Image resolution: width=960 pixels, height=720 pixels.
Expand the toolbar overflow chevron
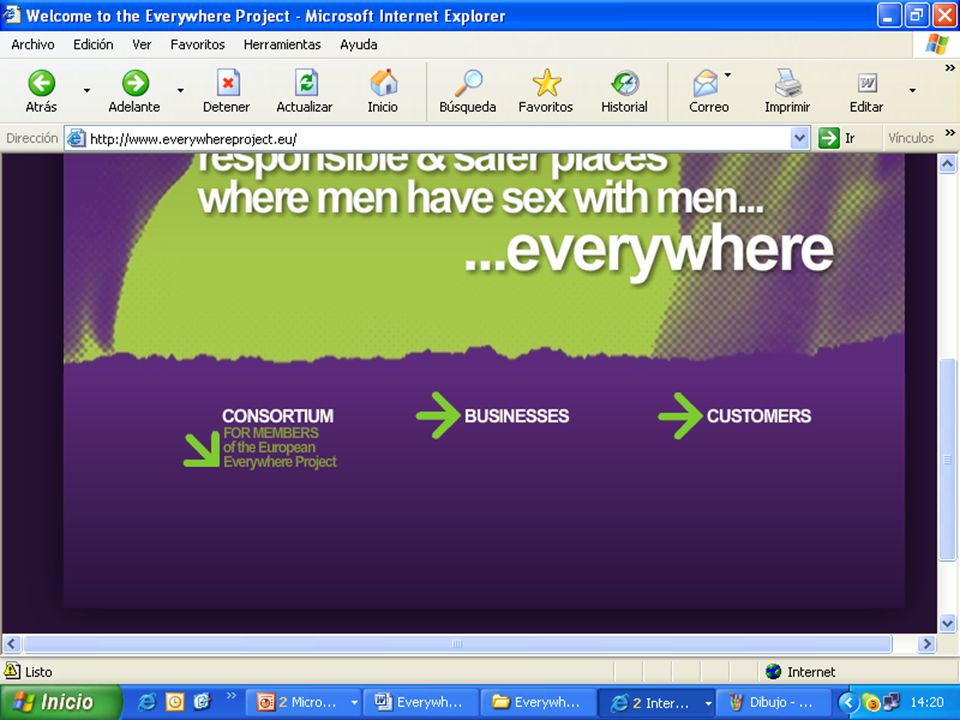coord(950,69)
